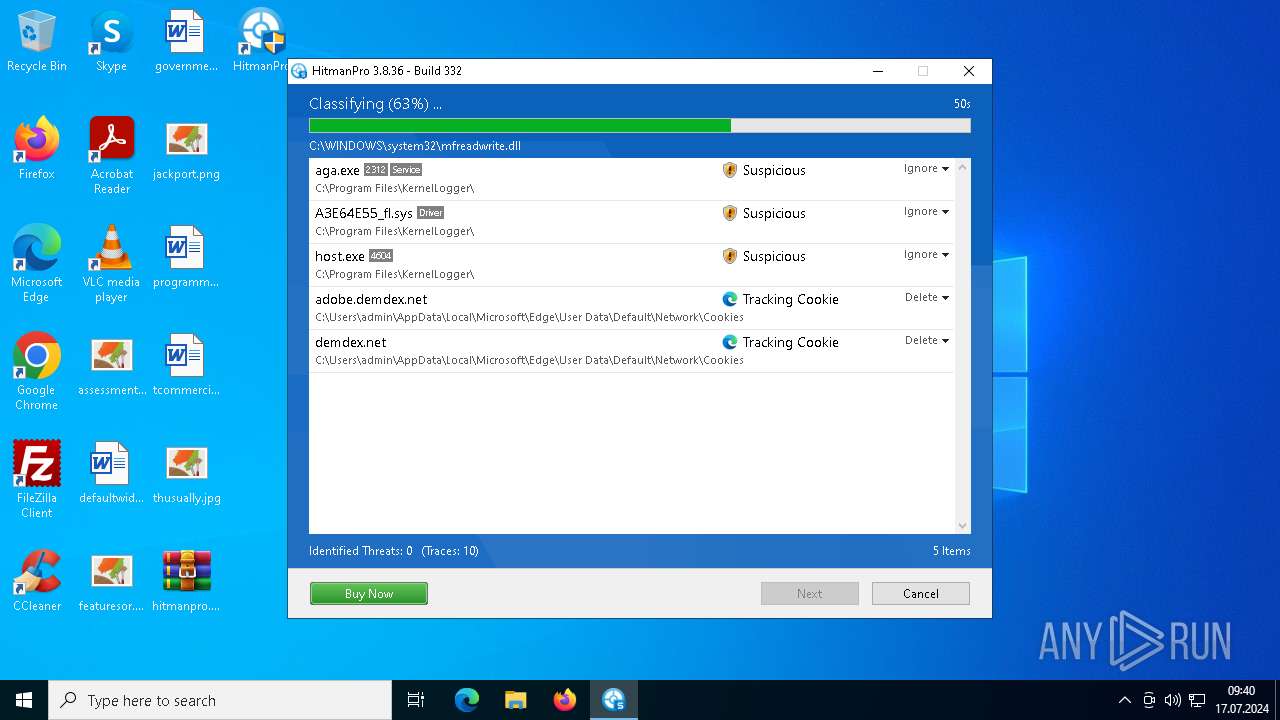Launch the VLC media player shortcut
The height and width of the screenshot is (720, 1280).
point(111,265)
